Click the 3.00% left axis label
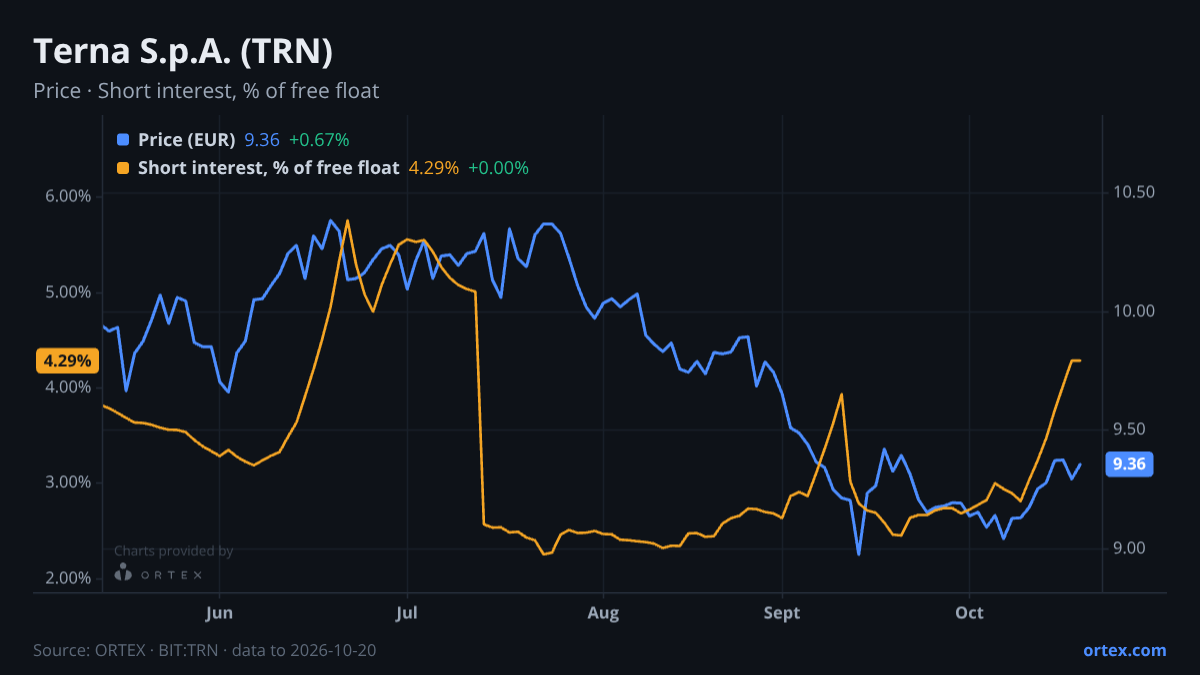 (68, 482)
